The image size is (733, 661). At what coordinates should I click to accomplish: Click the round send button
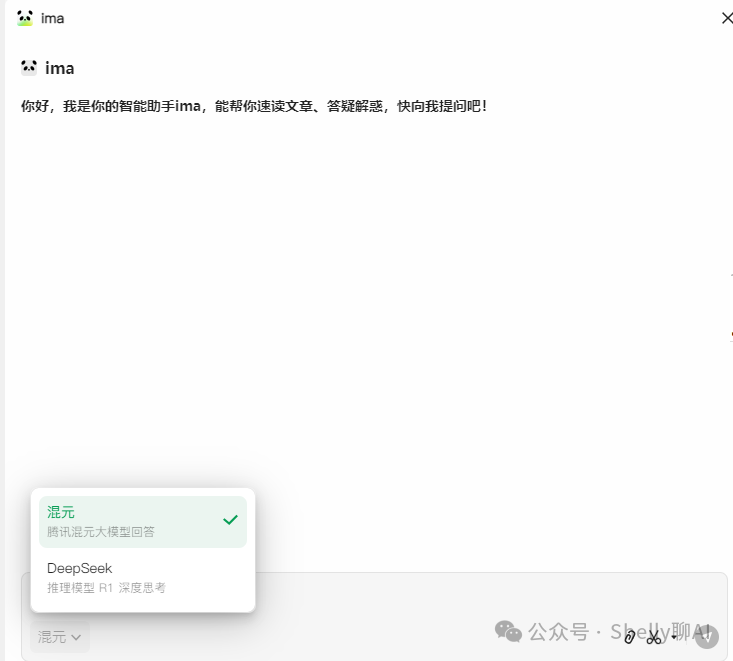coord(707,637)
